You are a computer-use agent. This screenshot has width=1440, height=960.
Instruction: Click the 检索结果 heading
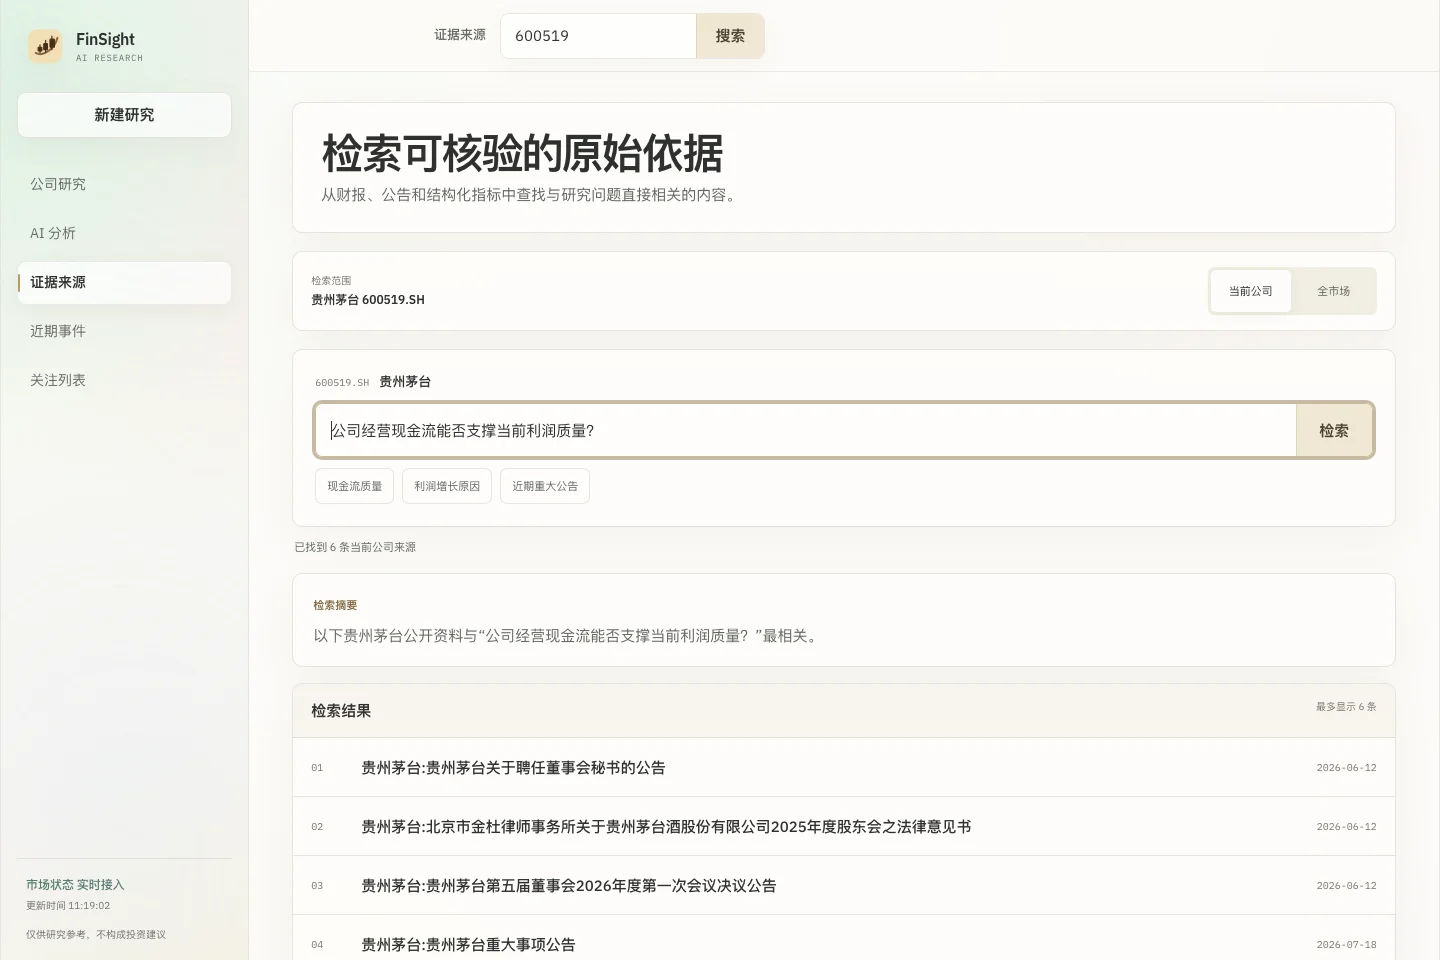pos(341,711)
